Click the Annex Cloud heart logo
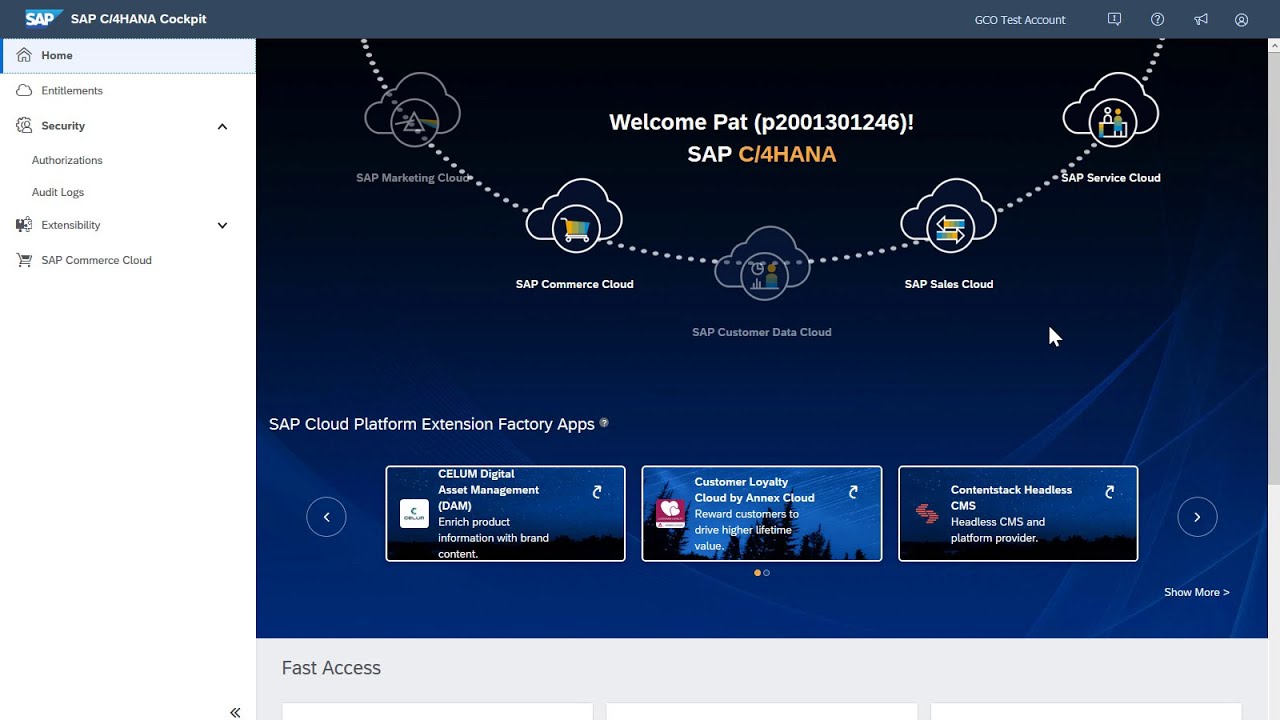Image resolution: width=1280 pixels, height=720 pixels. tap(670, 513)
